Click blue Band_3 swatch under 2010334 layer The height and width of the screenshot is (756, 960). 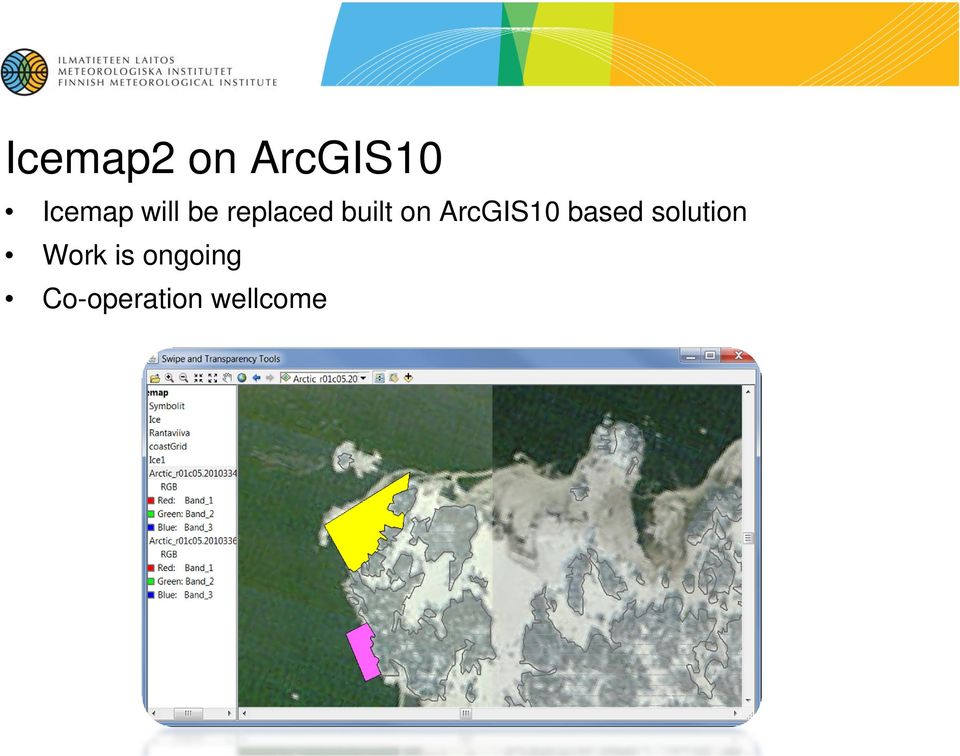point(151,528)
